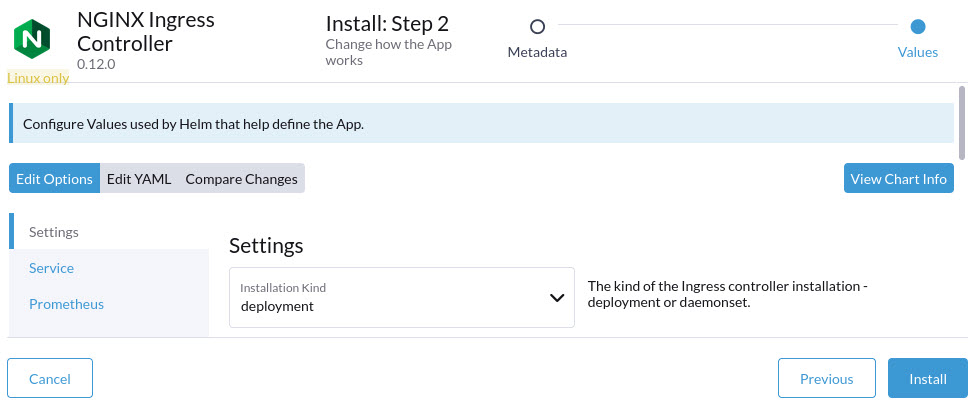Click the NGINX green hexagon logo
Screen dimensions: 976x404
pos(32,38)
